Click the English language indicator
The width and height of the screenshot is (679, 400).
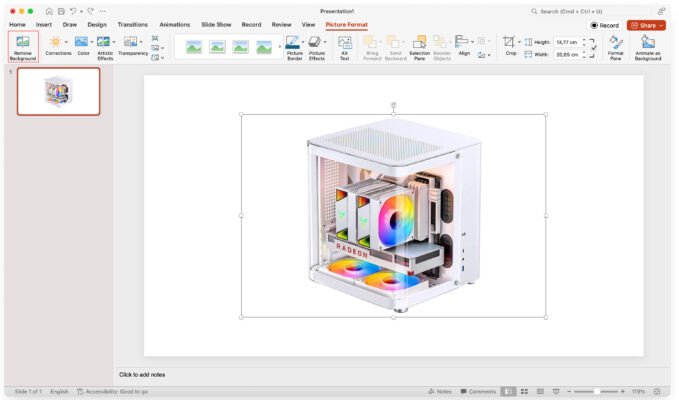click(59, 392)
